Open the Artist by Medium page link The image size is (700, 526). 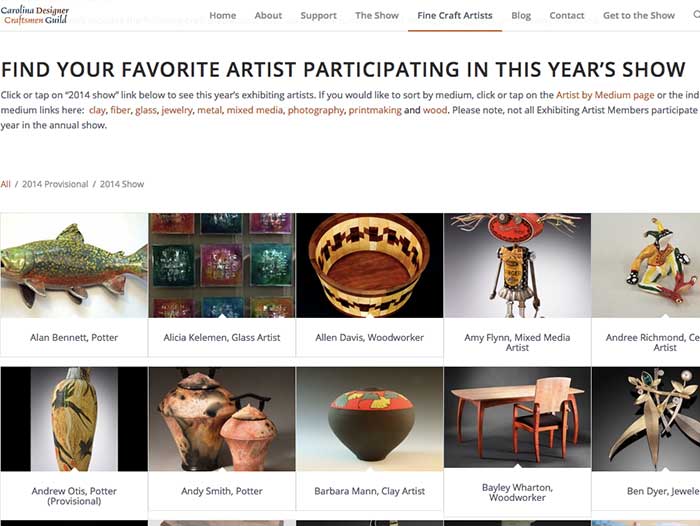tap(605, 95)
